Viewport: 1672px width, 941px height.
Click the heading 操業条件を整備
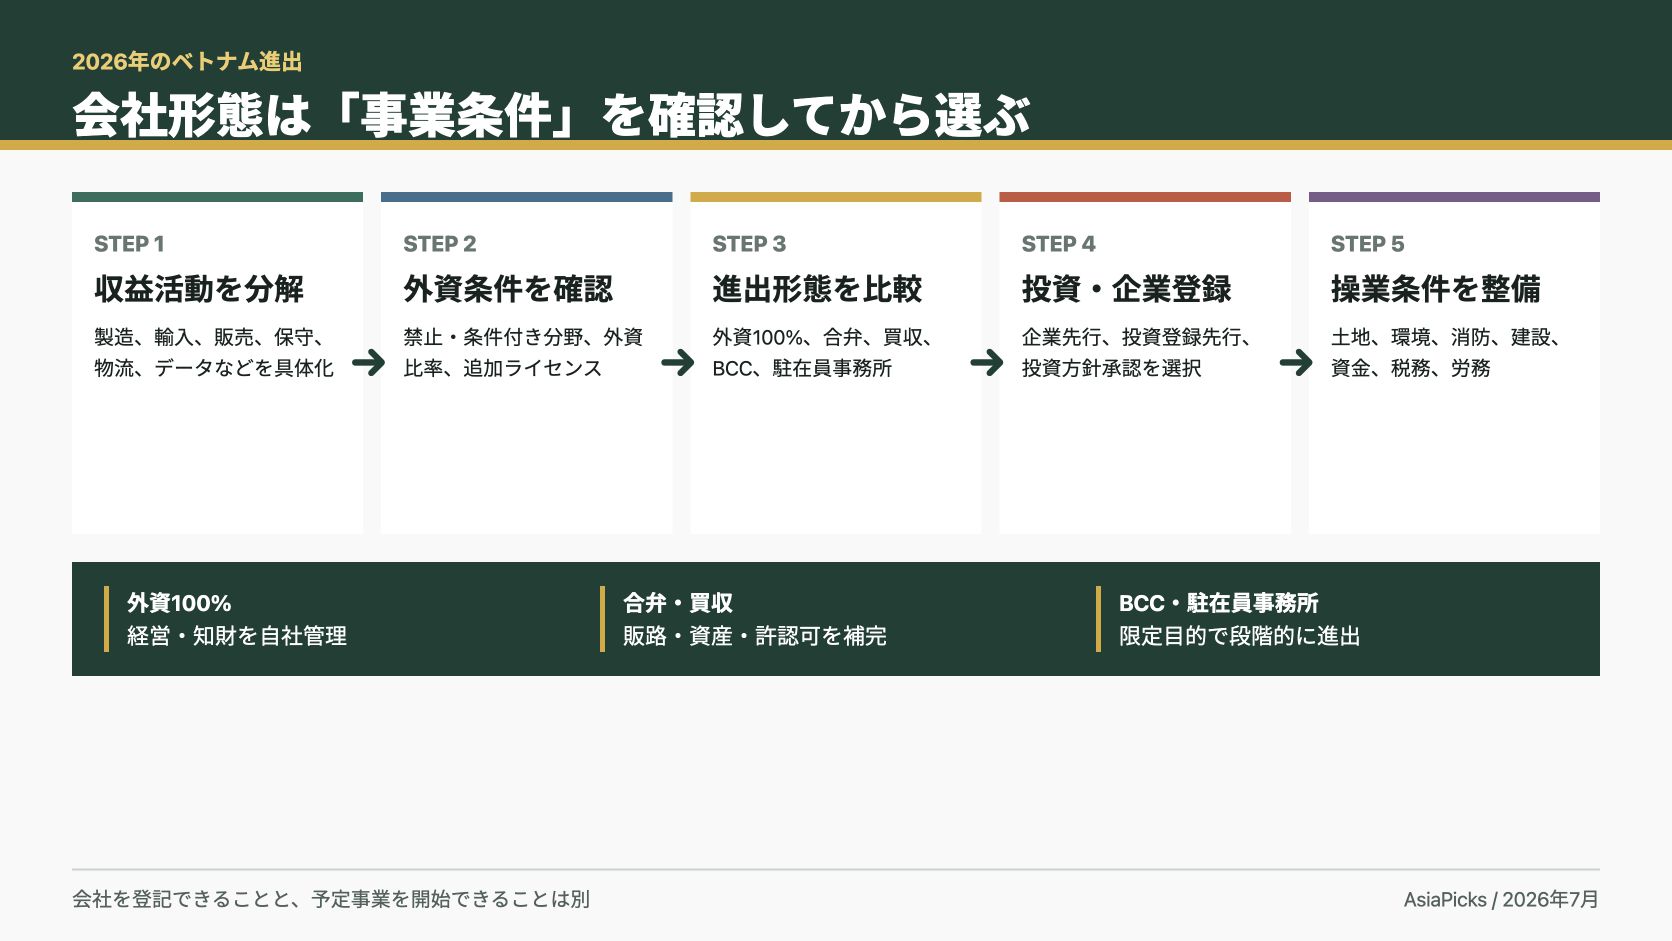[x=1436, y=289]
